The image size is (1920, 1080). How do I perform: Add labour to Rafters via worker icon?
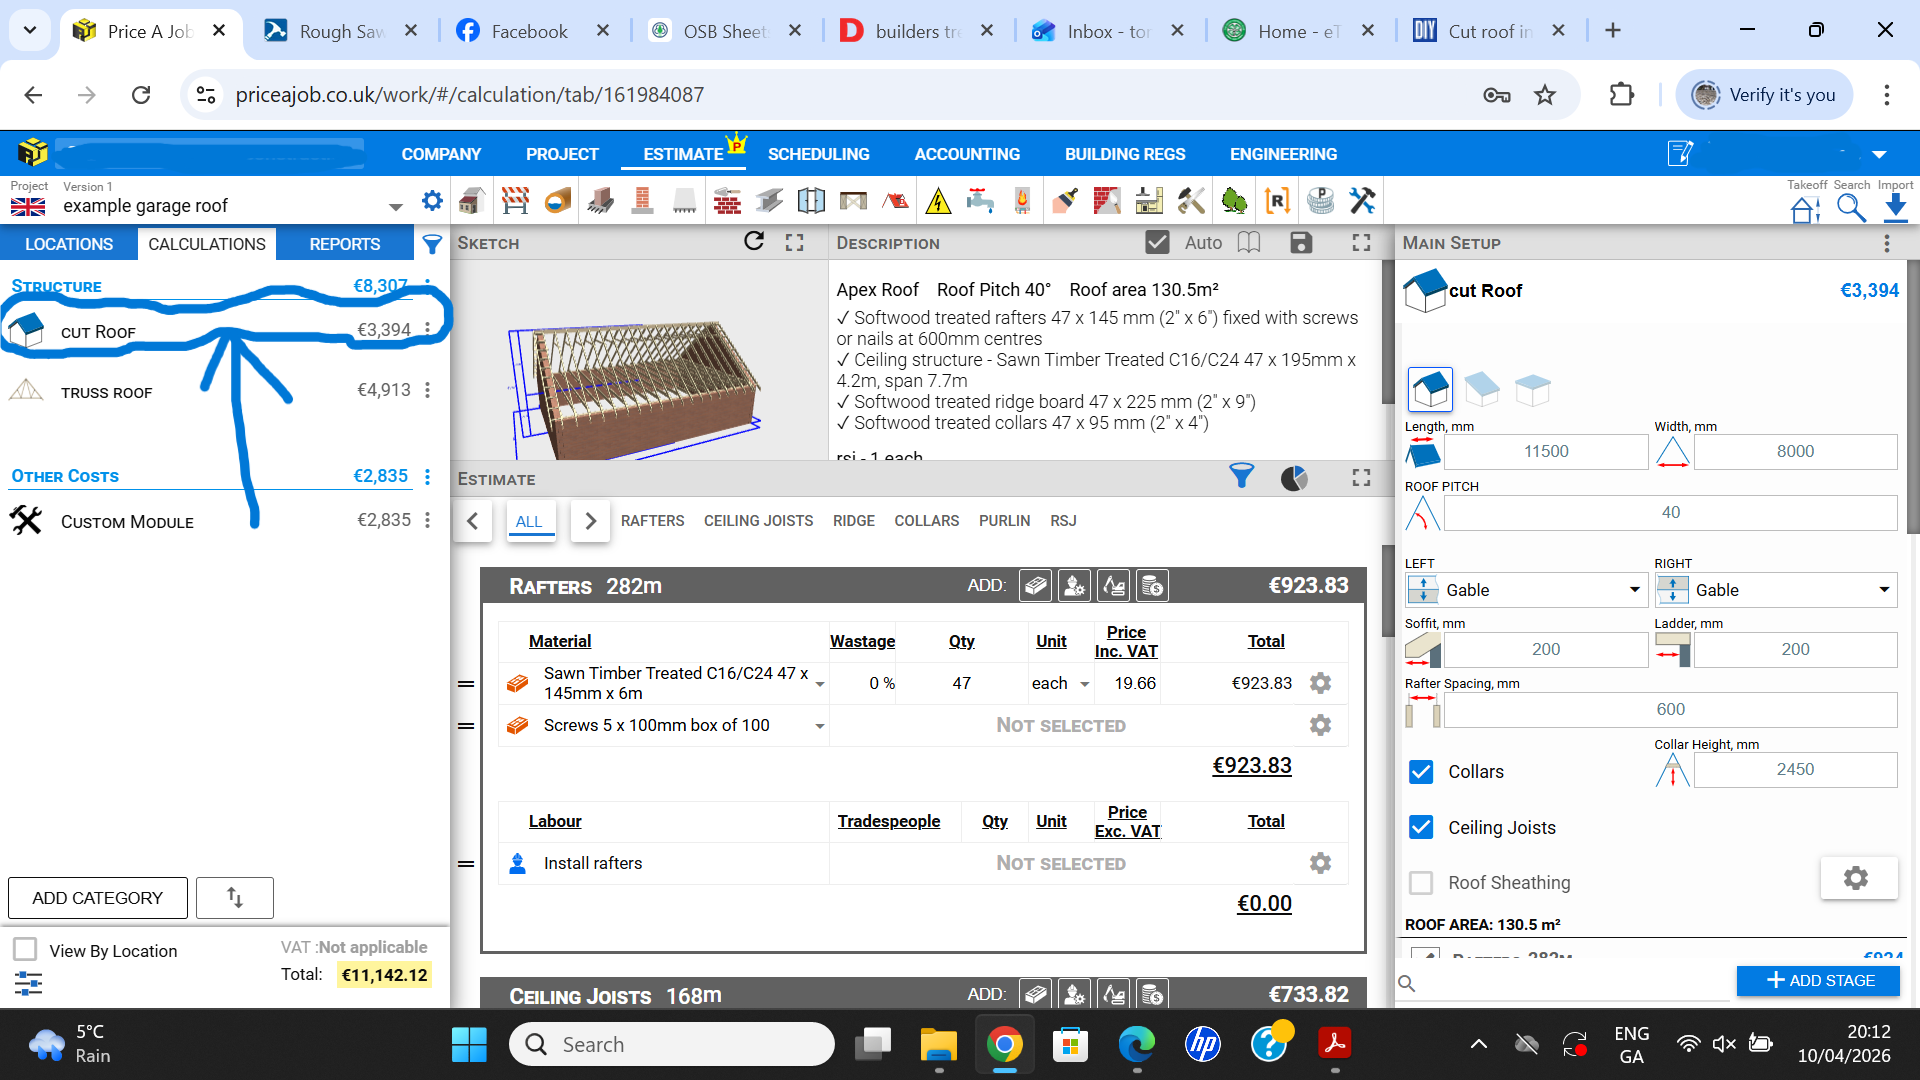(x=1074, y=585)
